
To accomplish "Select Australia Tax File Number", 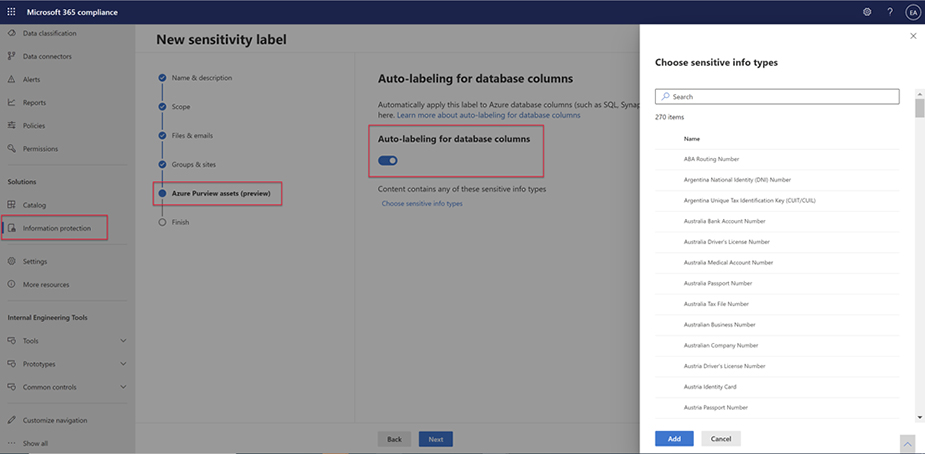I will 777,304.
